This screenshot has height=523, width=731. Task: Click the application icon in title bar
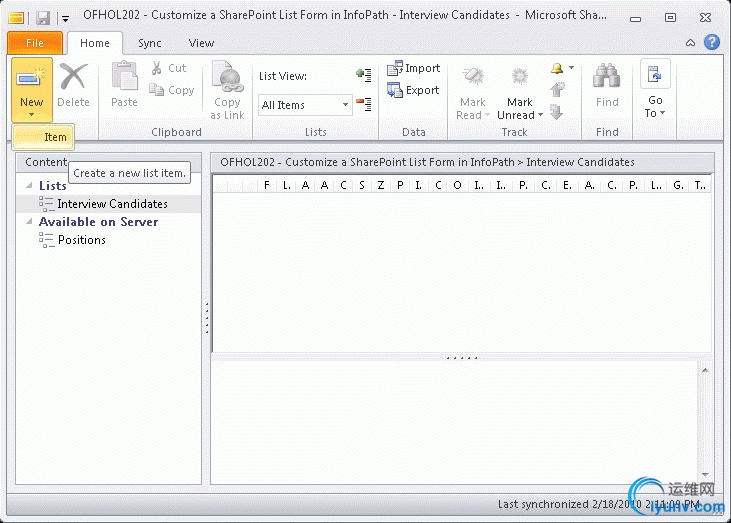click(x=16, y=18)
